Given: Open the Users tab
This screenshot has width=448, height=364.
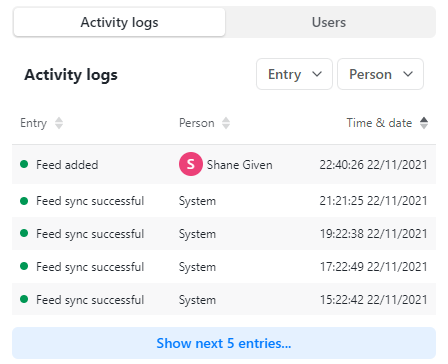Looking at the screenshot, I should pos(329,22).
